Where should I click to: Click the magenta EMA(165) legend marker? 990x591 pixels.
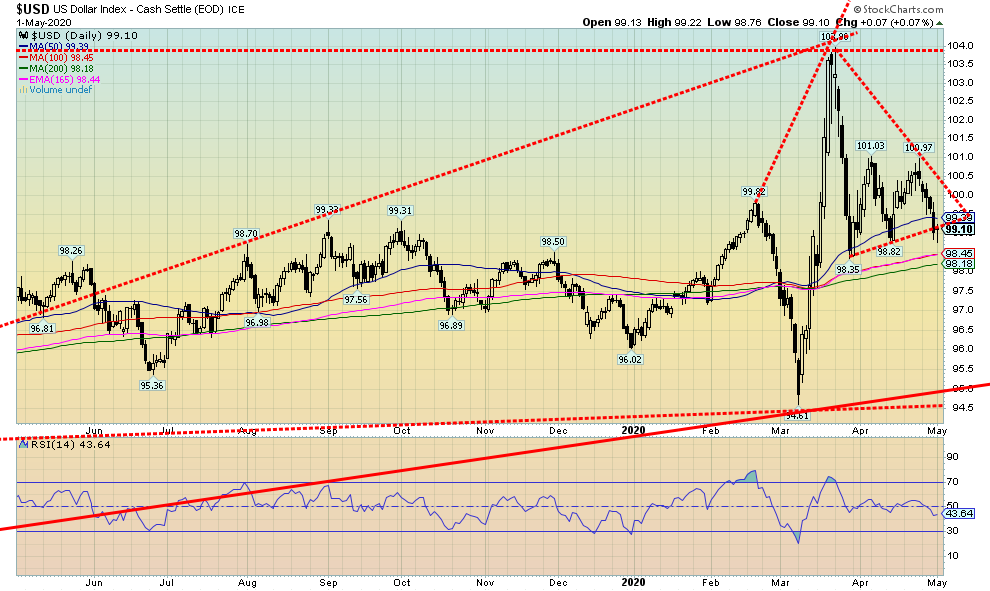[x=25, y=79]
